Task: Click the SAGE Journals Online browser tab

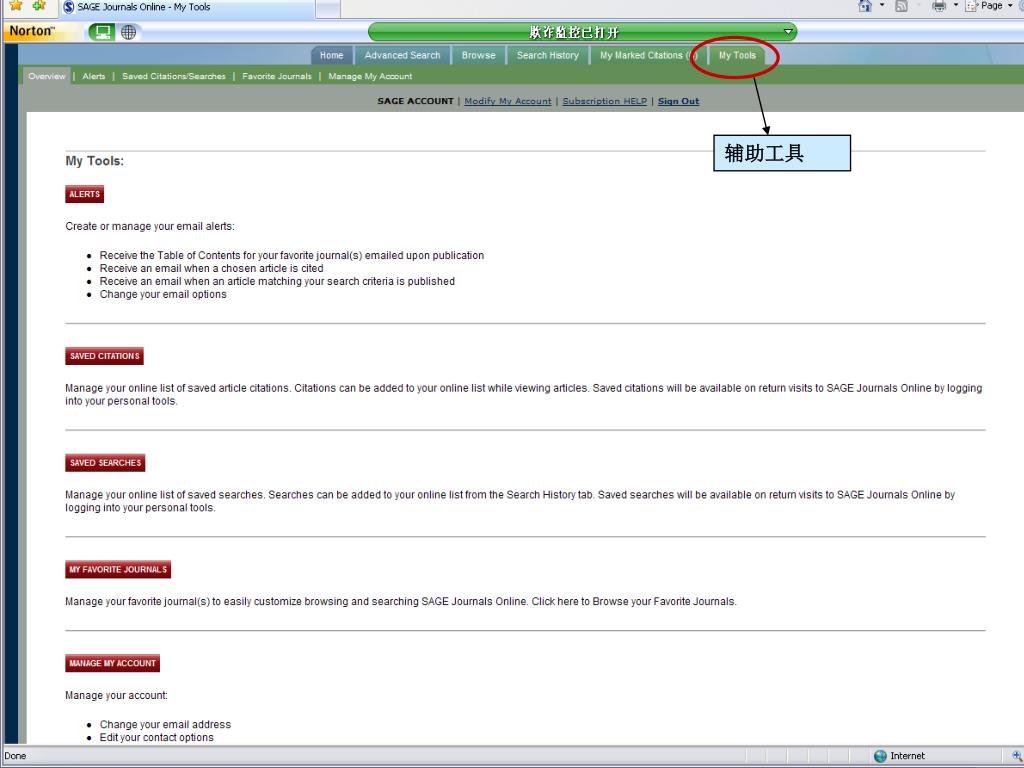Action: pyautogui.click(x=187, y=7)
